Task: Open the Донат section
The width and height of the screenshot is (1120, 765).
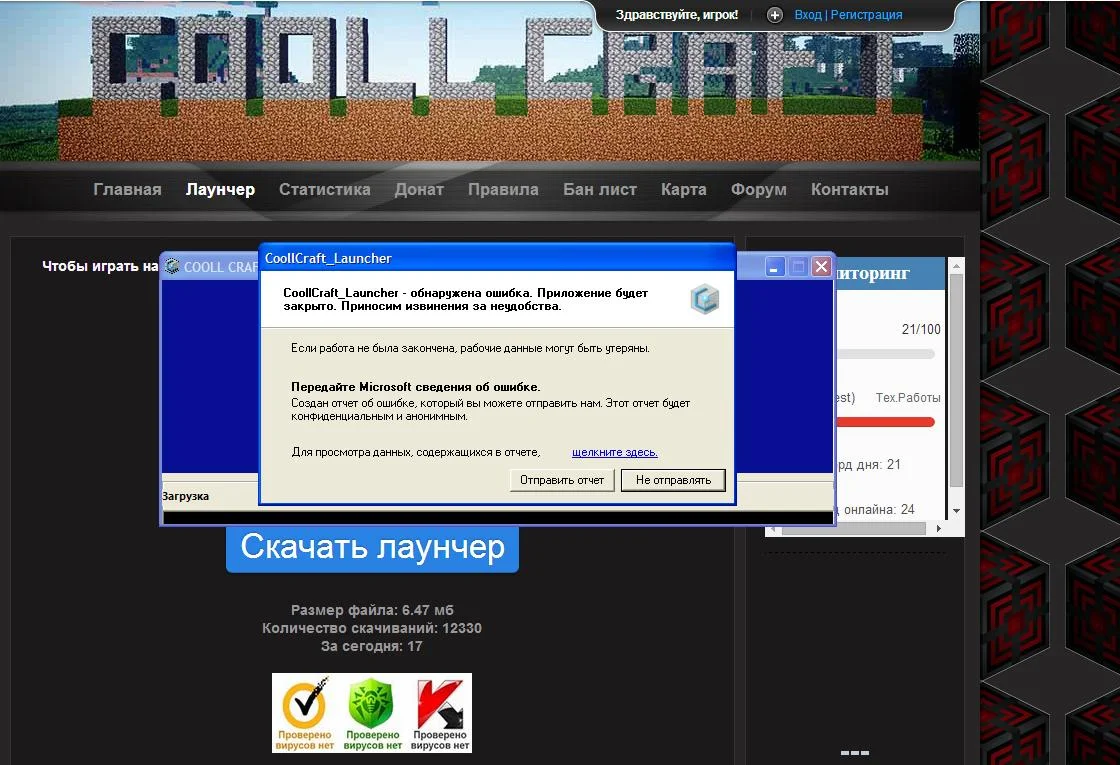Action: click(419, 190)
